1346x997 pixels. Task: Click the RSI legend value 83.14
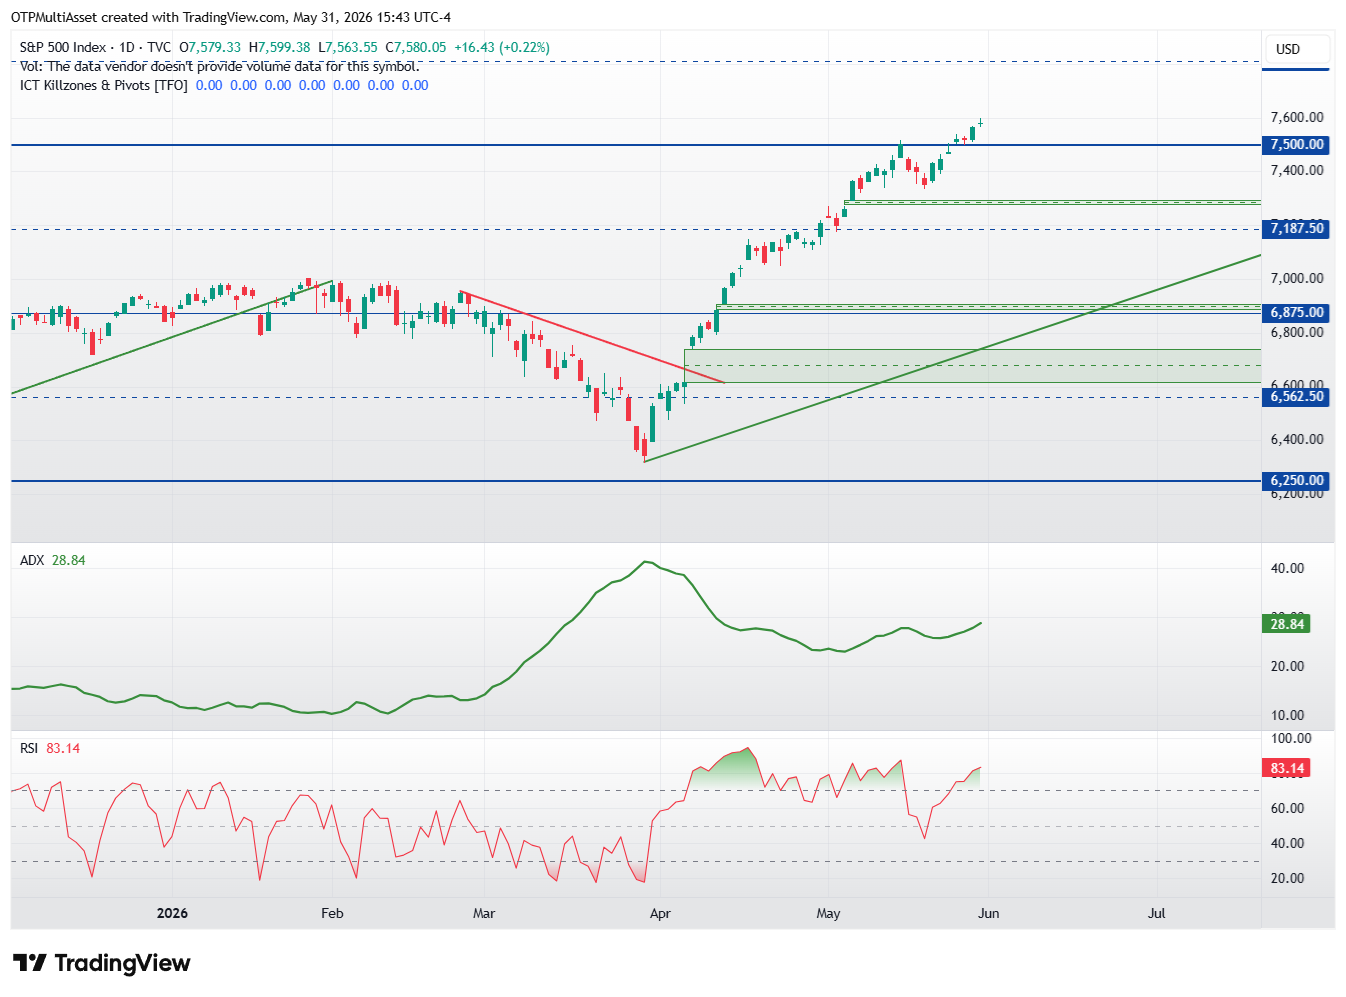point(63,748)
